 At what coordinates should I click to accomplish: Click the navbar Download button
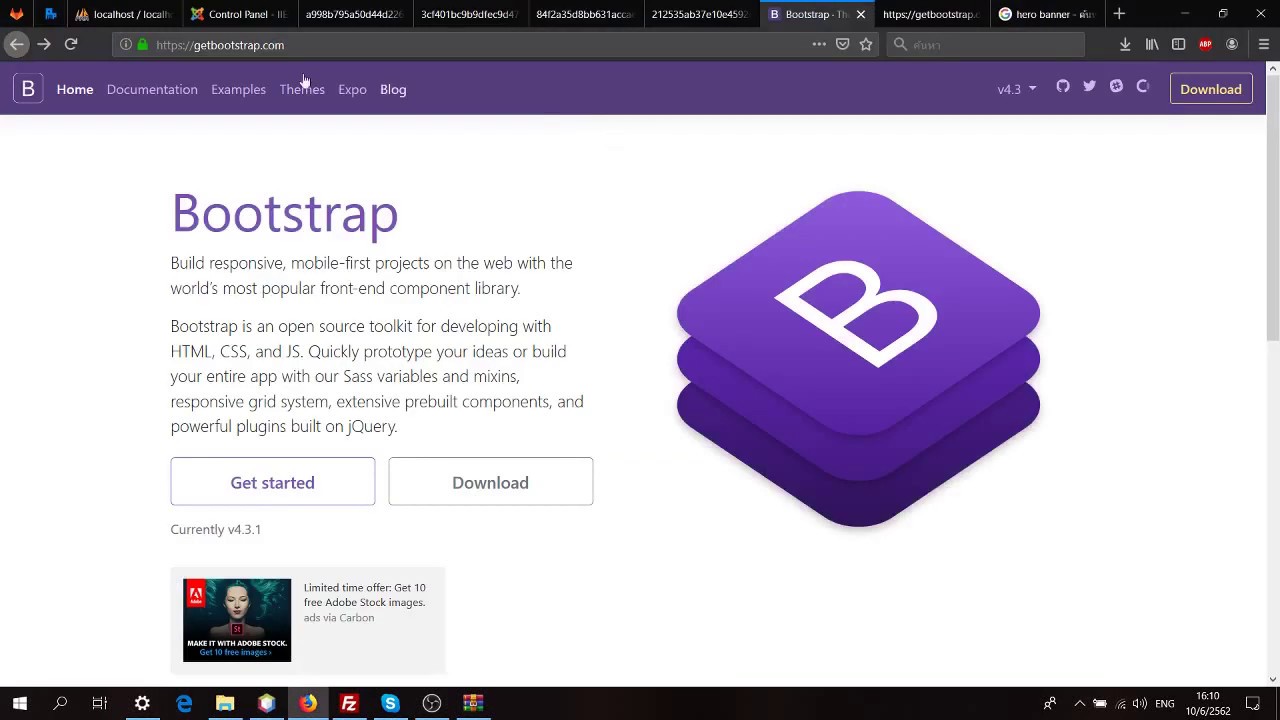click(1211, 89)
